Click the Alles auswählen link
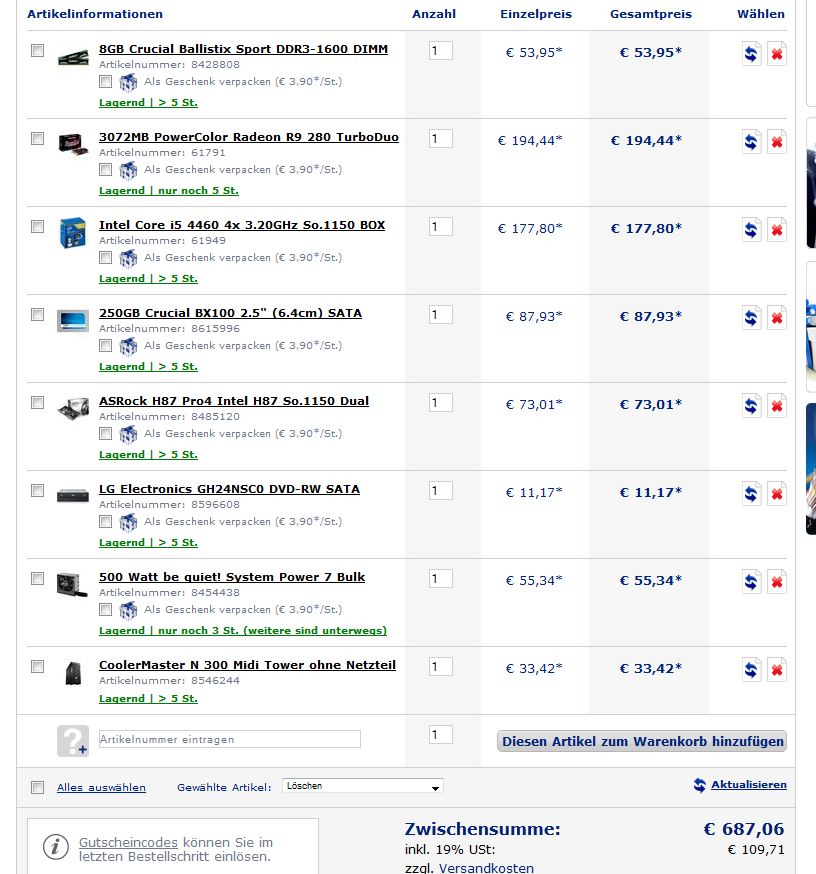The image size is (816, 874). pos(101,788)
